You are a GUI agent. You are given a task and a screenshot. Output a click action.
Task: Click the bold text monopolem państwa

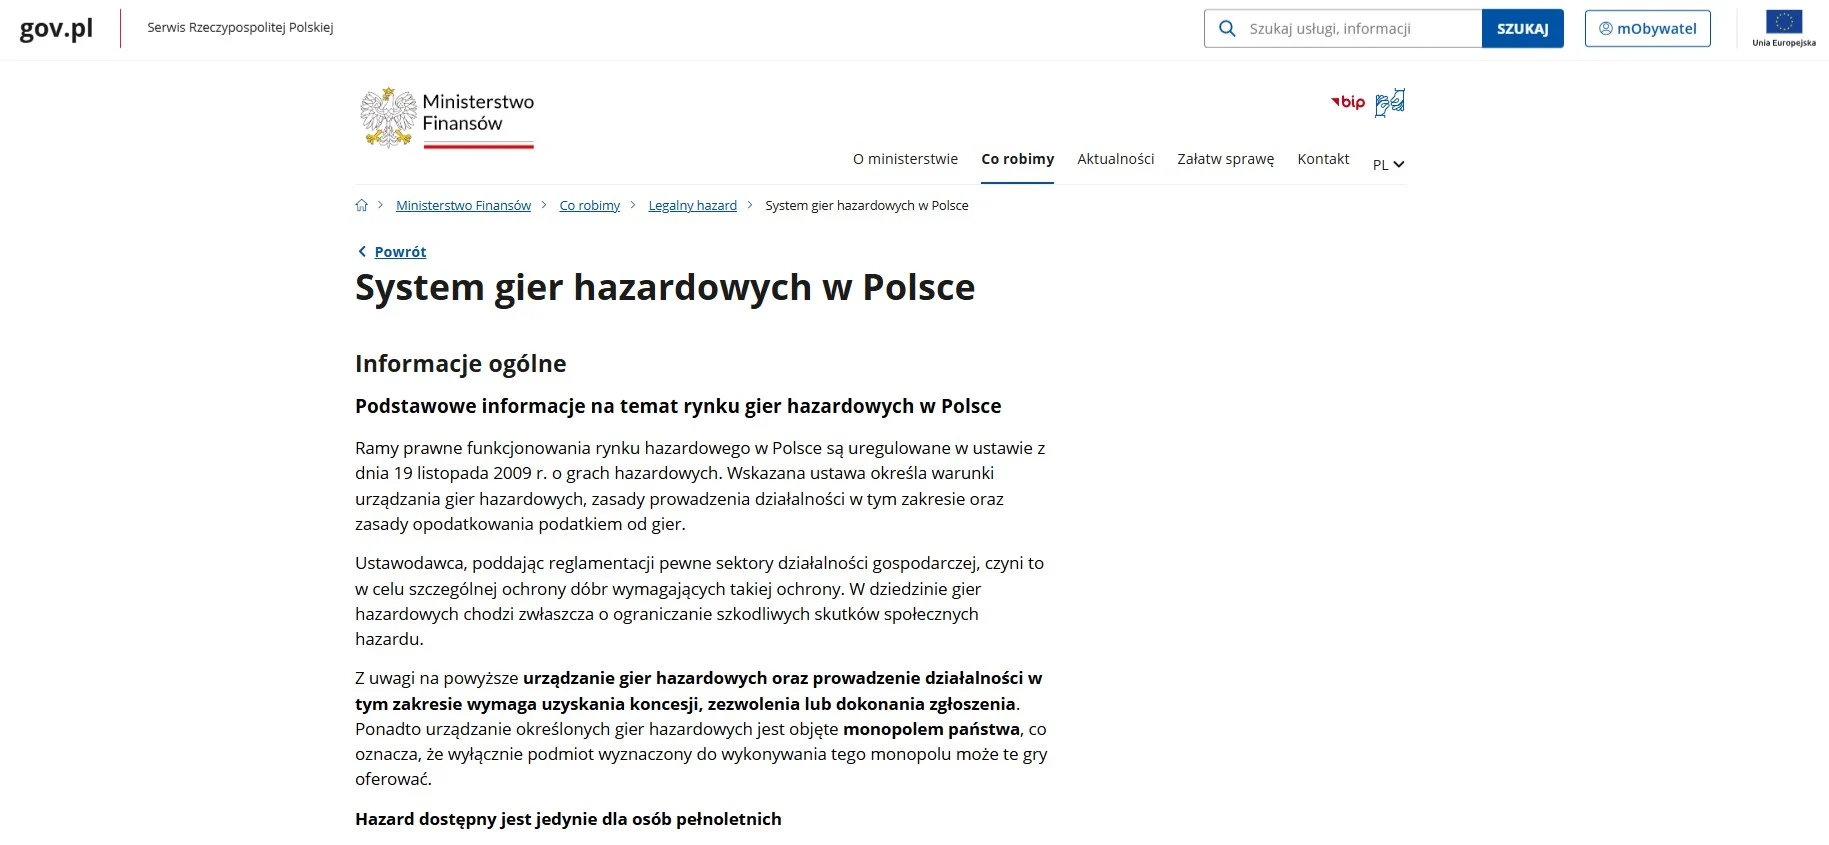point(931,729)
